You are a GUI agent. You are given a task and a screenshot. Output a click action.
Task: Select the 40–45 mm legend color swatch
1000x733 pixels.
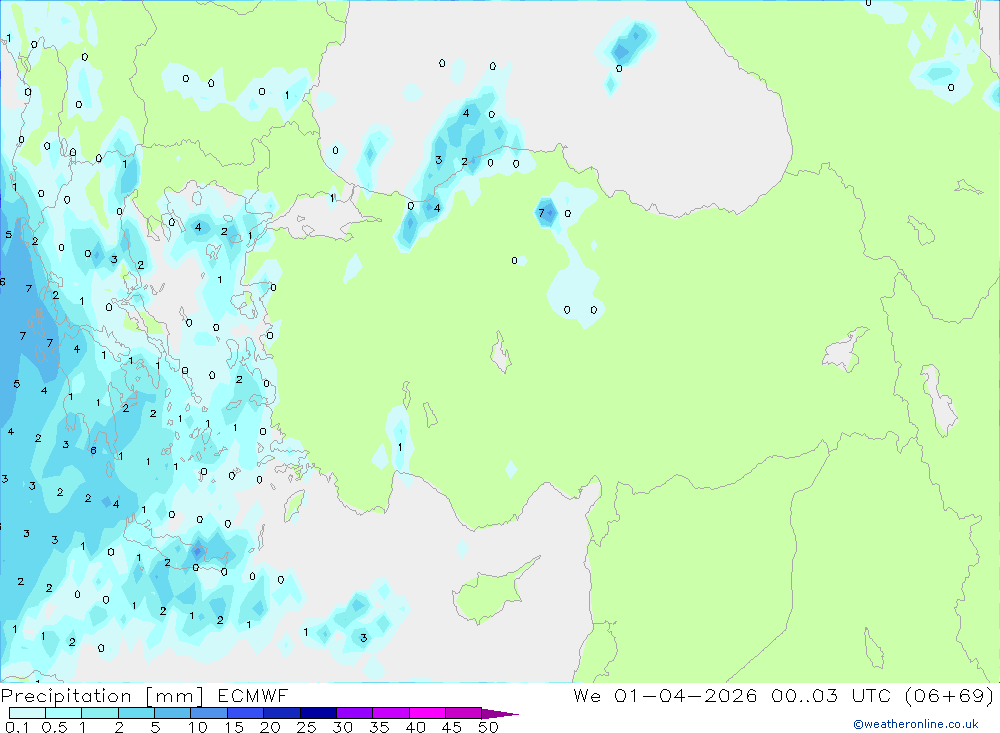coord(427,713)
